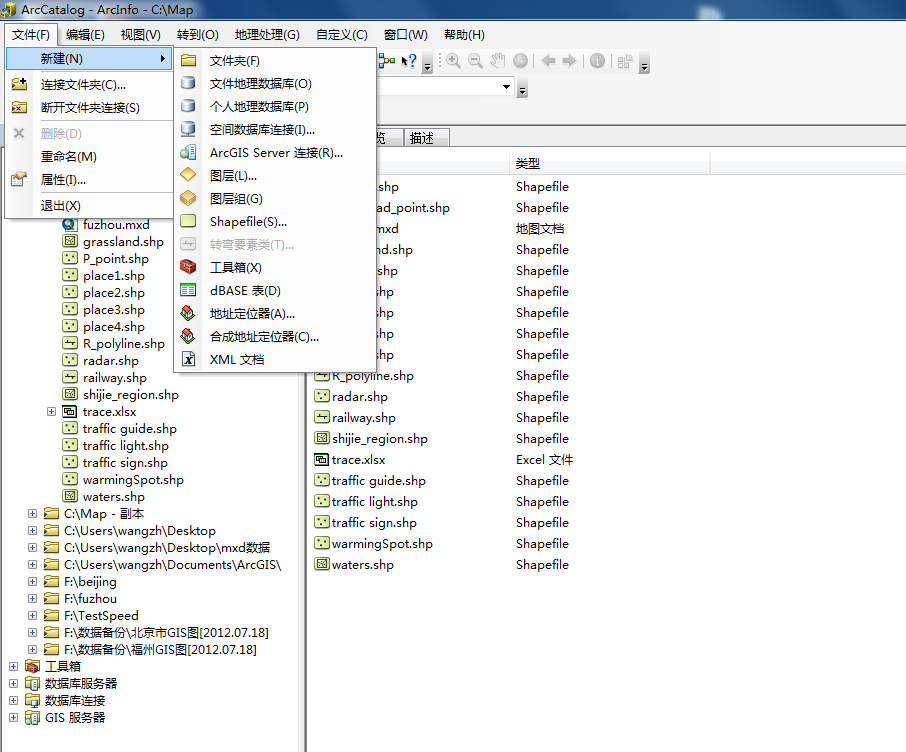The height and width of the screenshot is (752, 906).
Task: Click the Spatial Database Connection icon
Action: tap(188, 129)
